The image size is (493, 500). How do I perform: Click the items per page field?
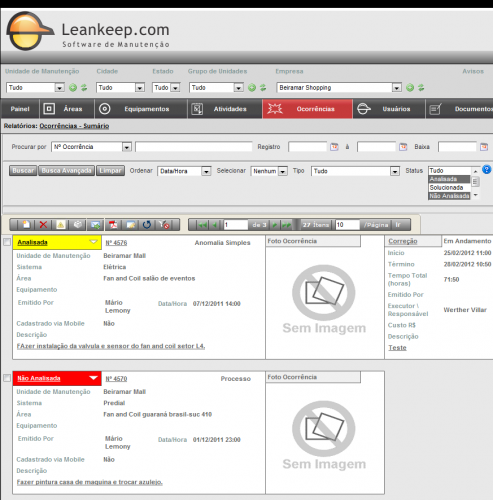(x=348, y=225)
